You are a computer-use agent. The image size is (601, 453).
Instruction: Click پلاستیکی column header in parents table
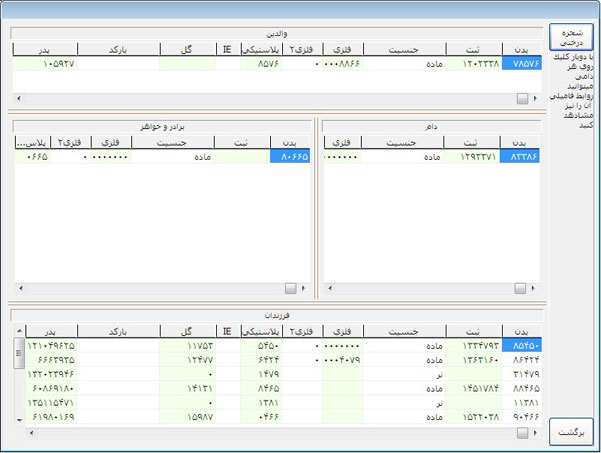click(x=261, y=49)
